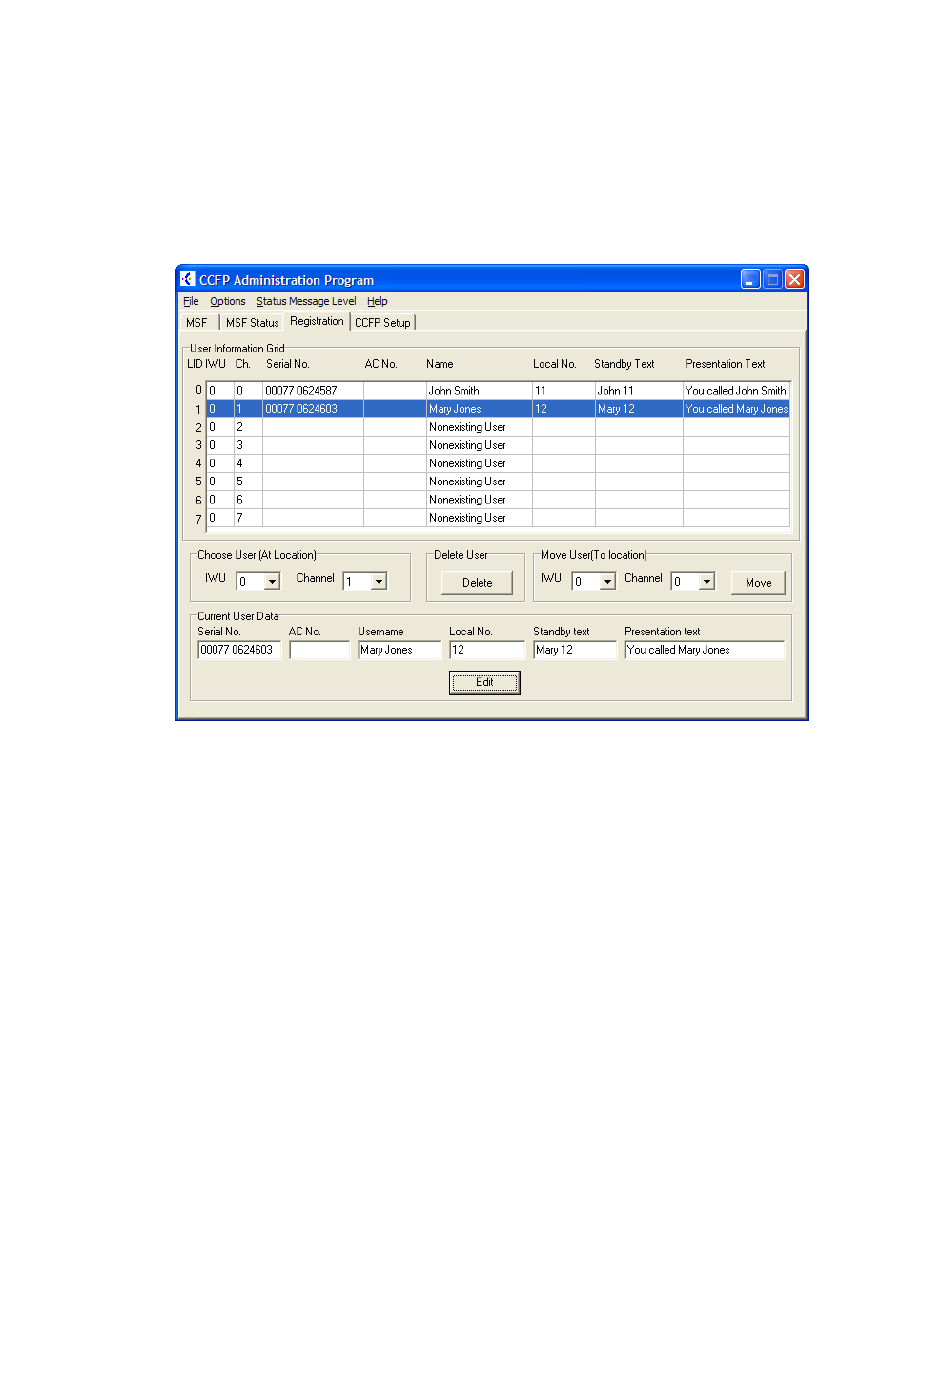Switch to the MSF Status tab
Screen dimensions: 950x1398
252,323
